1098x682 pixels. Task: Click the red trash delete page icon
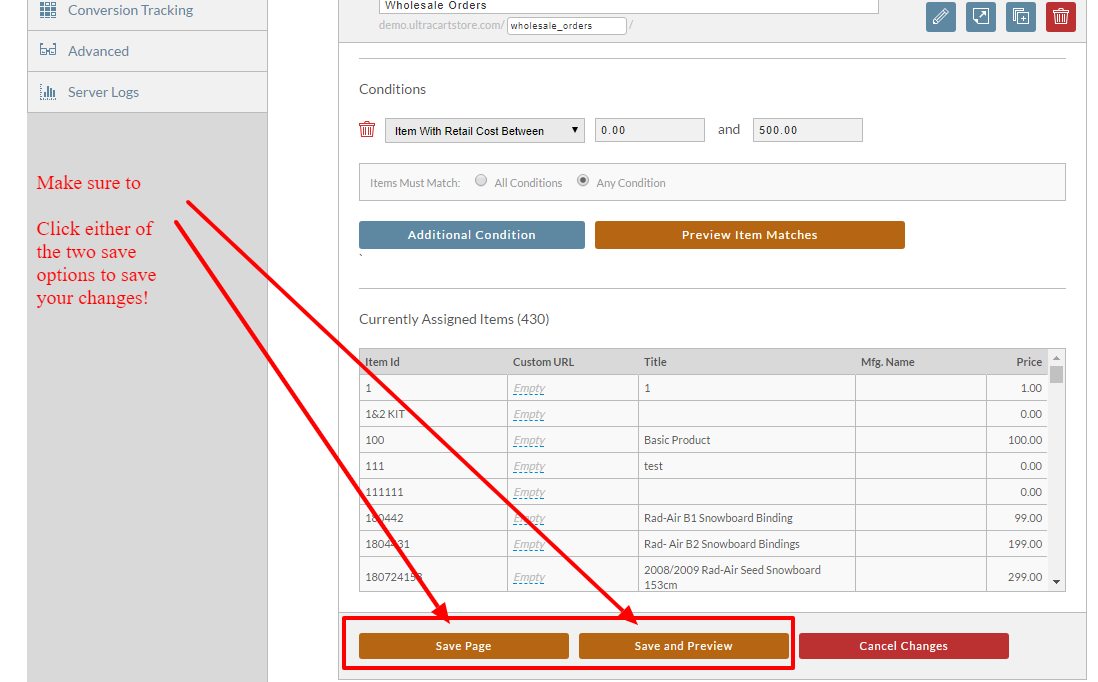pyautogui.click(x=1061, y=17)
